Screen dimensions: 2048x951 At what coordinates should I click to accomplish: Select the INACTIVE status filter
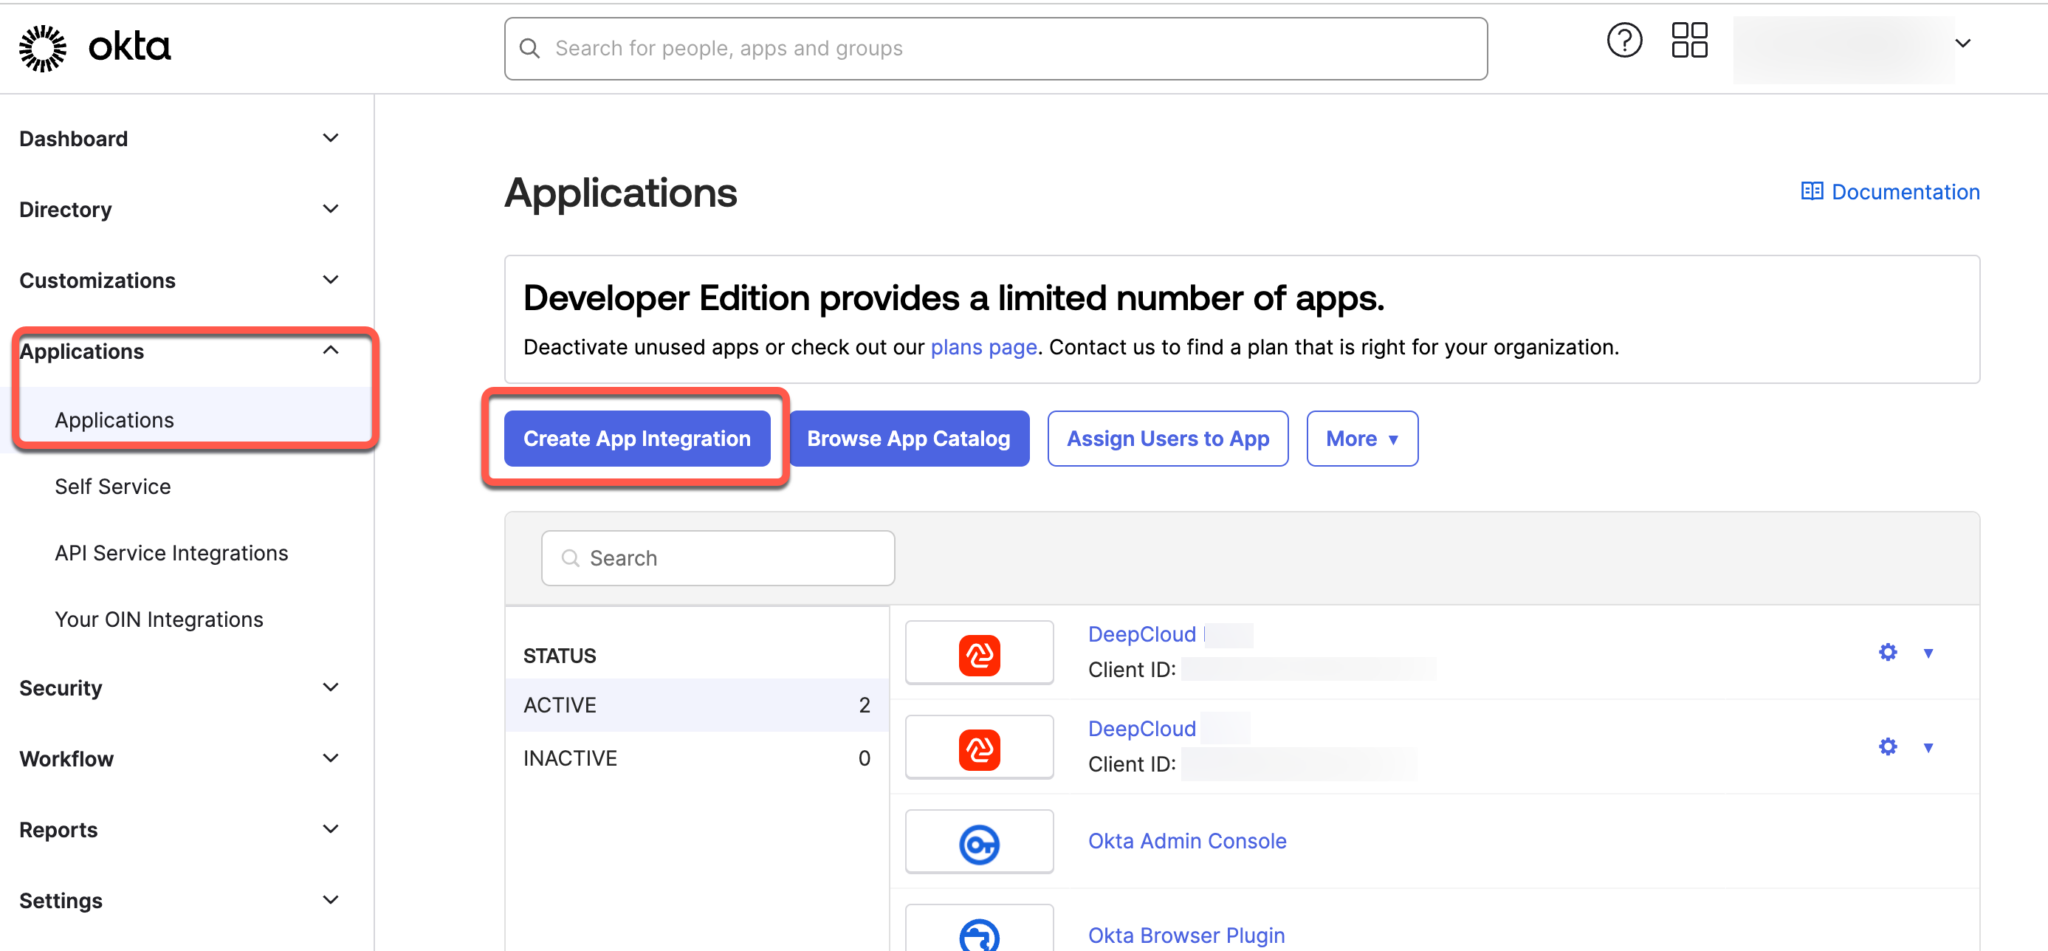569,757
